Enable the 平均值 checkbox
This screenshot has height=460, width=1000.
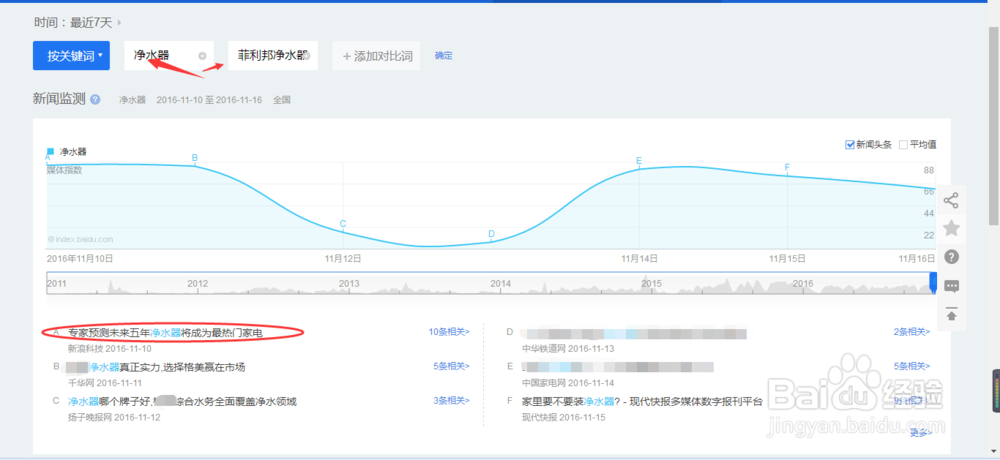tap(903, 145)
